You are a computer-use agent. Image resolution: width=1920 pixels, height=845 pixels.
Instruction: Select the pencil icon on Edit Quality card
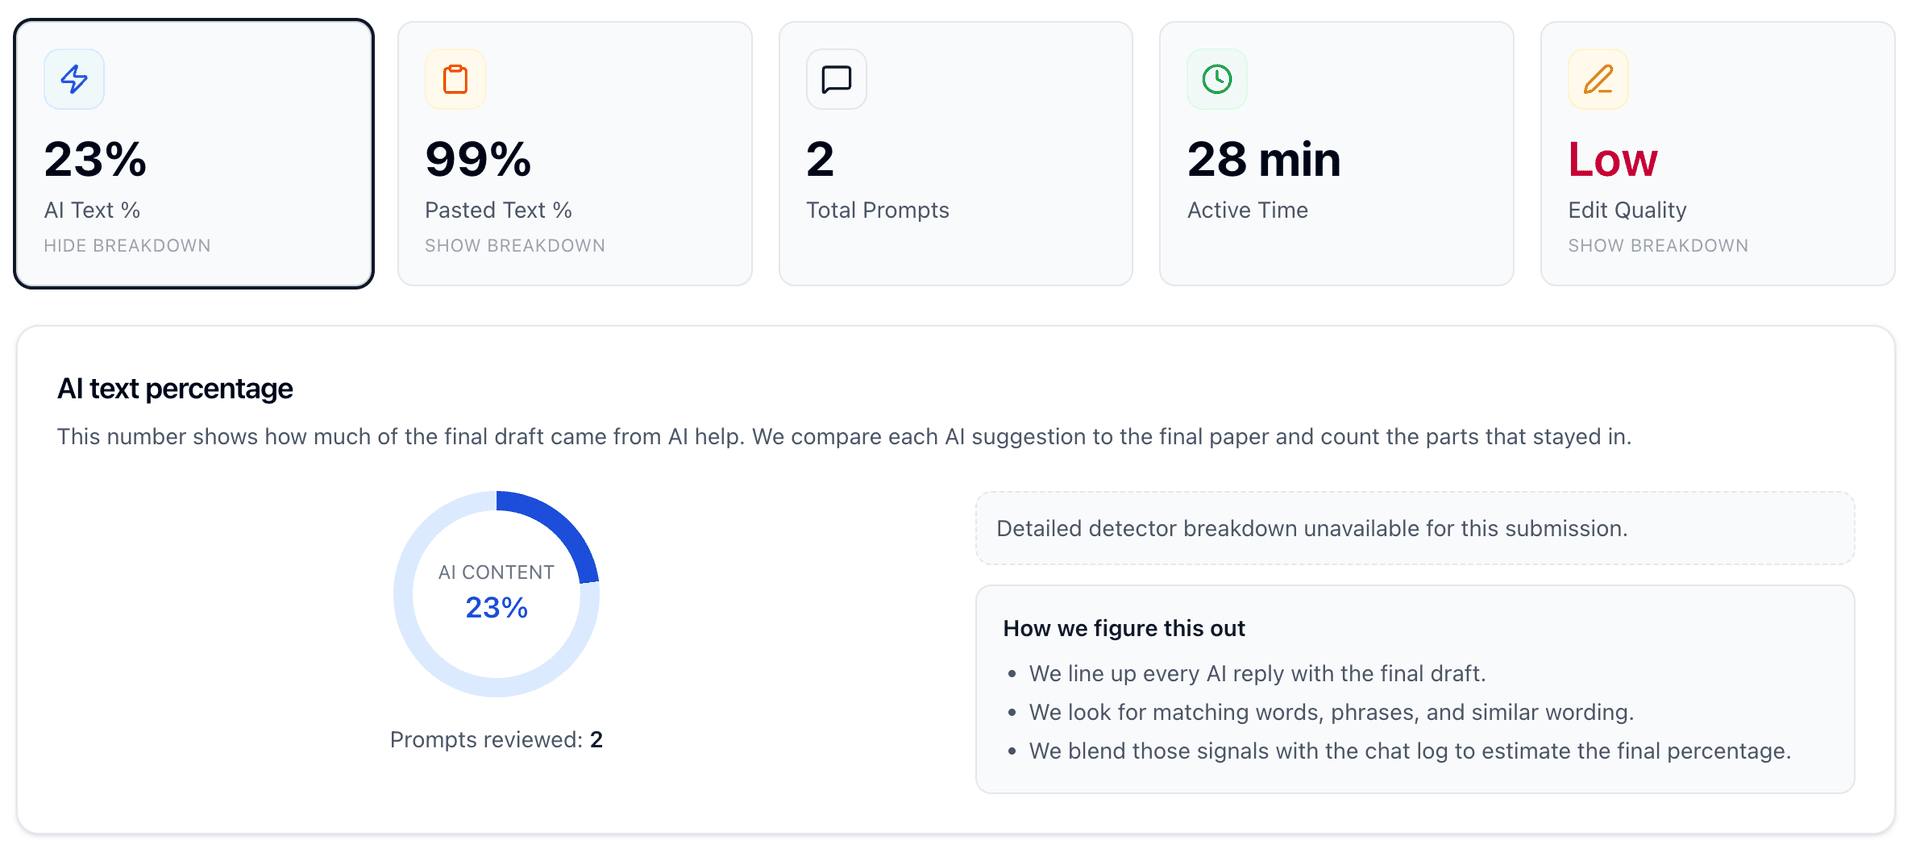pos(1598,79)
